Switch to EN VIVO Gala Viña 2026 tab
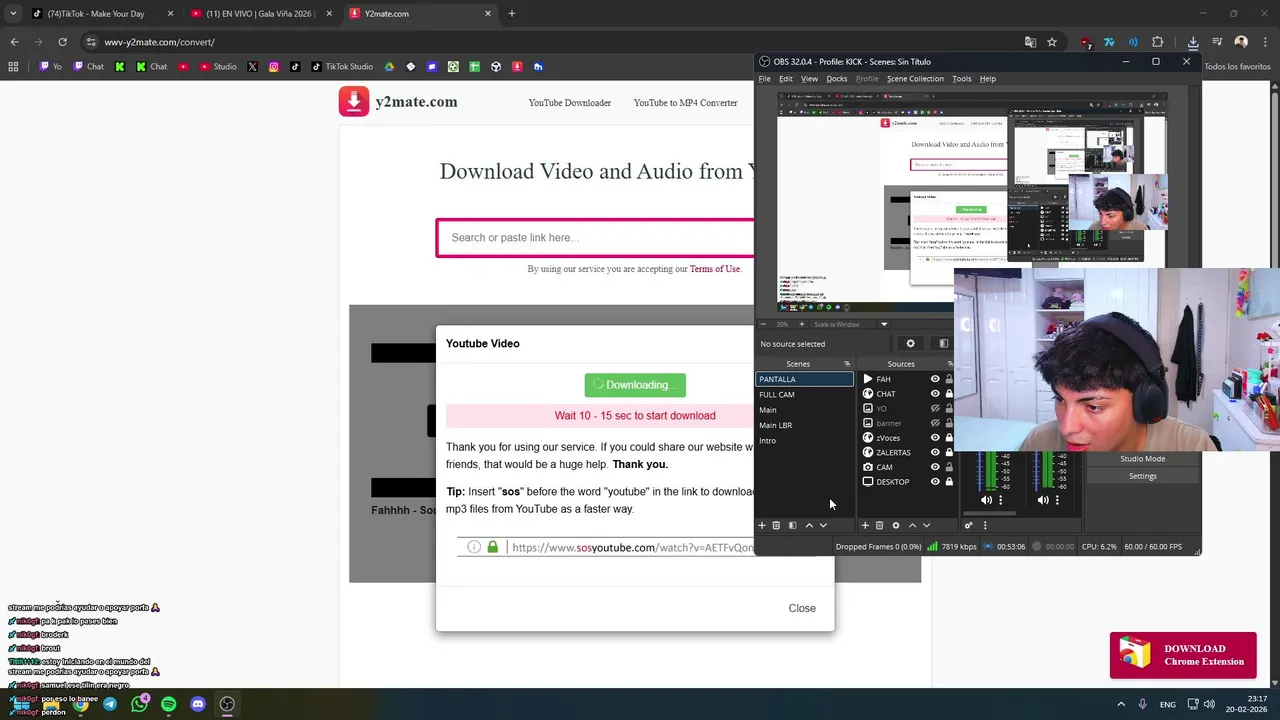 click(260, 14)
